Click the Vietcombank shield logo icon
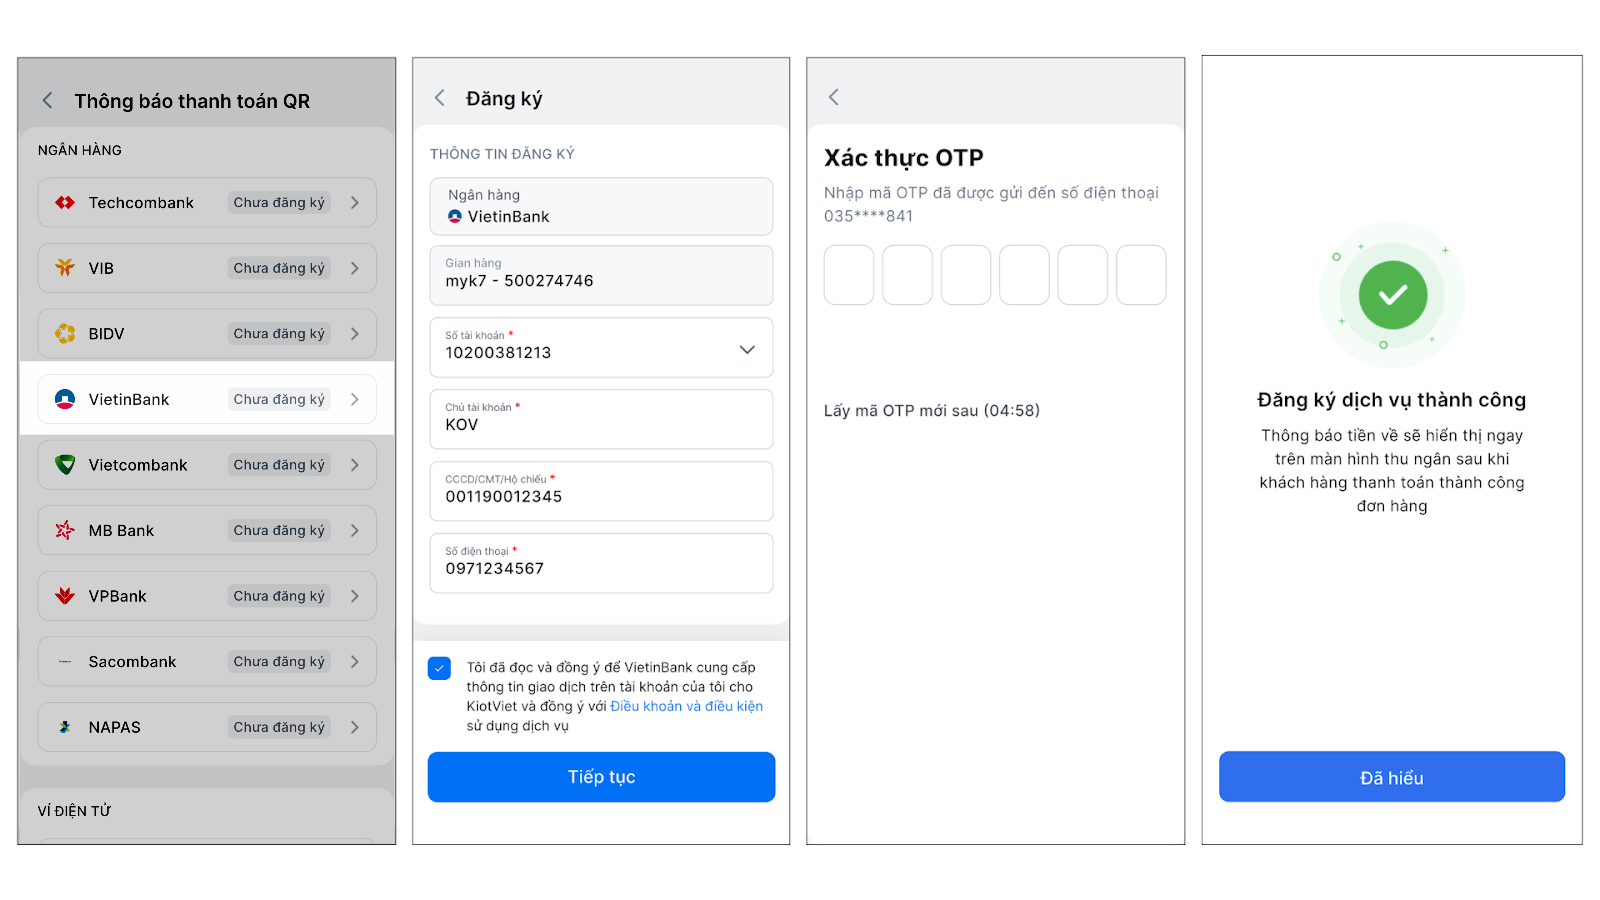The image size is (1600, 900). click(x=65, y=465)
